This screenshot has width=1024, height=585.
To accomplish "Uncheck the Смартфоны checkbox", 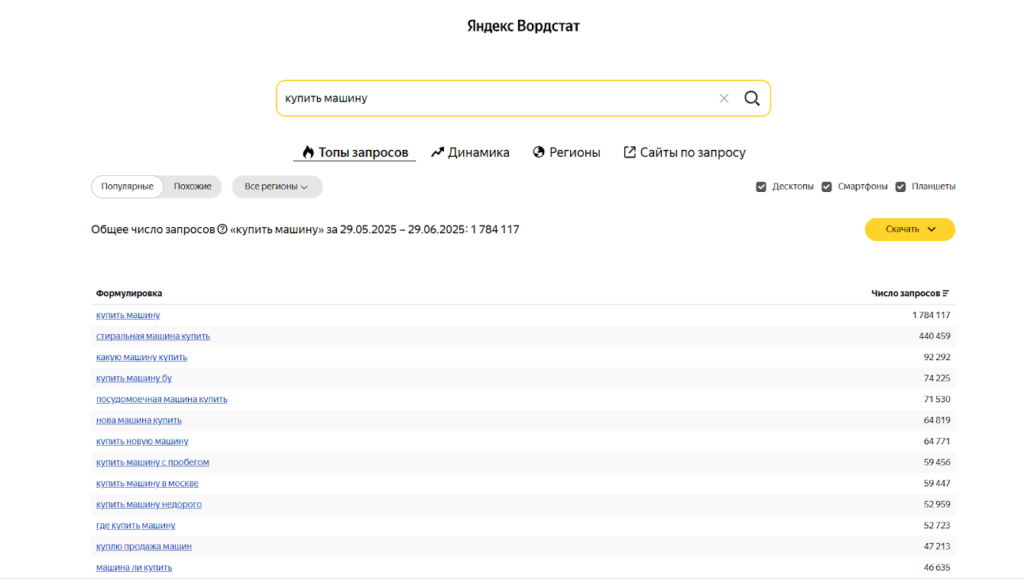I will tap(827, 187).
